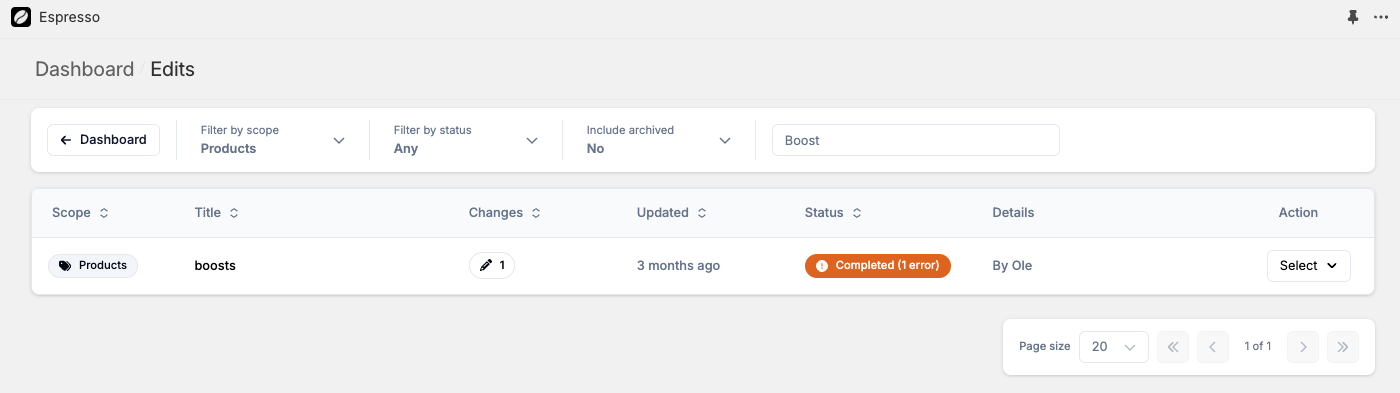
Task: Open the boosts edit title
Action: coord(215,266)
